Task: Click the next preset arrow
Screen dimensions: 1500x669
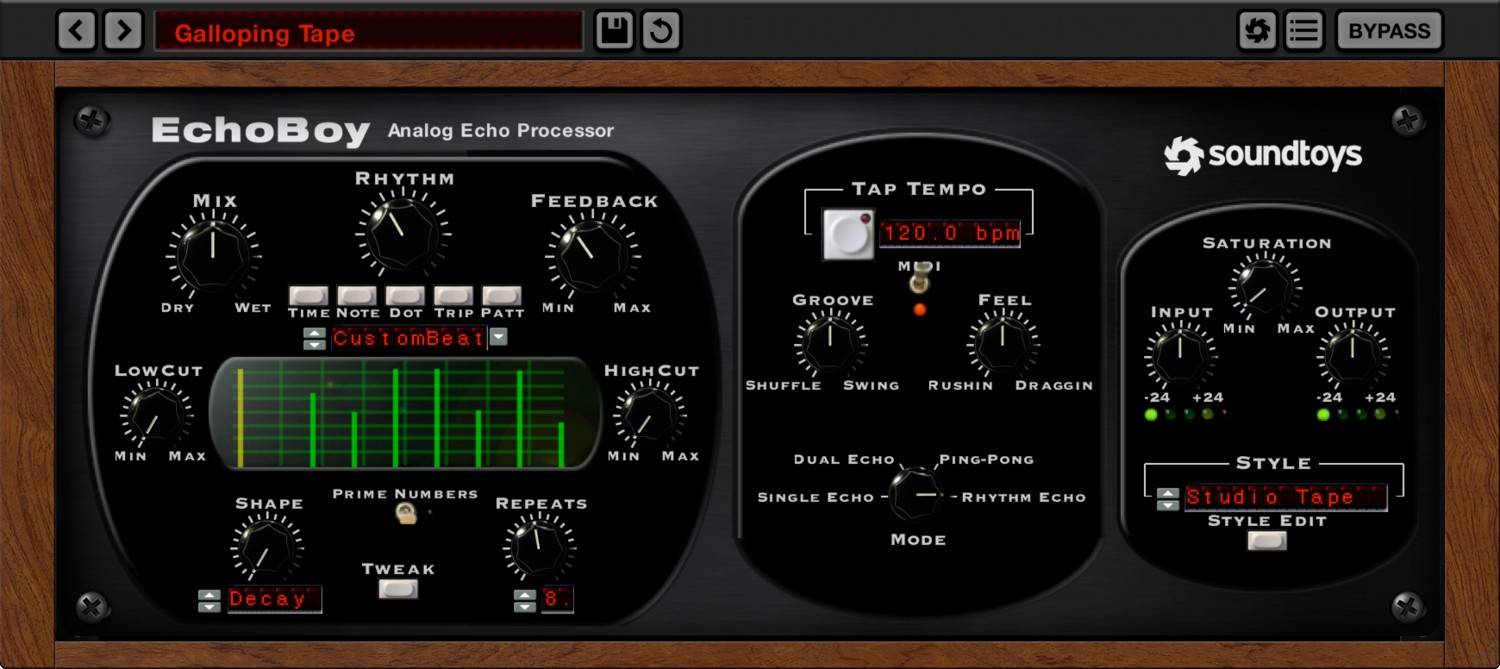Action: [123, 31]
